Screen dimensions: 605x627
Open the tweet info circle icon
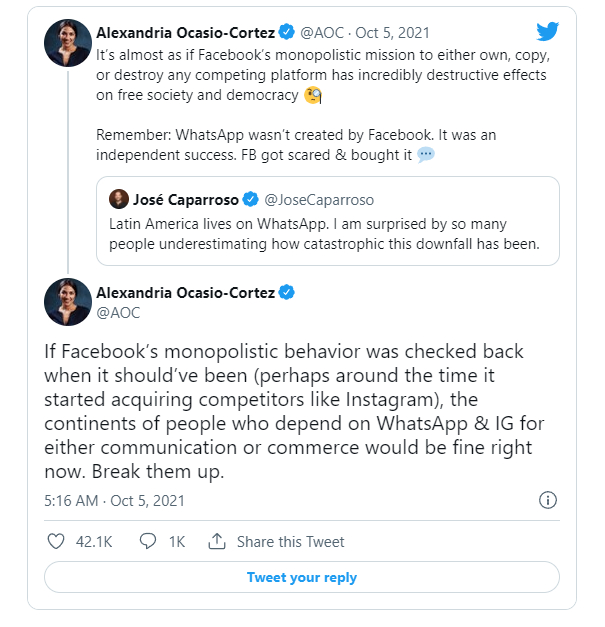[x=547, y=500]
